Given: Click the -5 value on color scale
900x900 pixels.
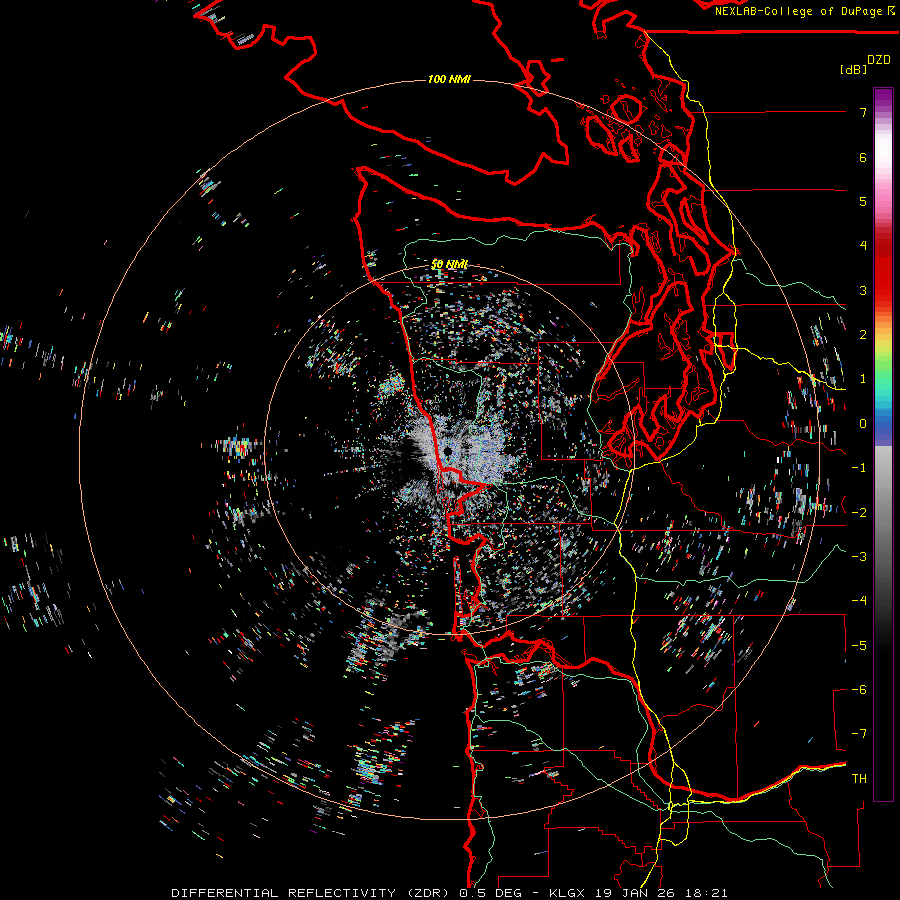Looking at the screenshot, I should 859,646.
